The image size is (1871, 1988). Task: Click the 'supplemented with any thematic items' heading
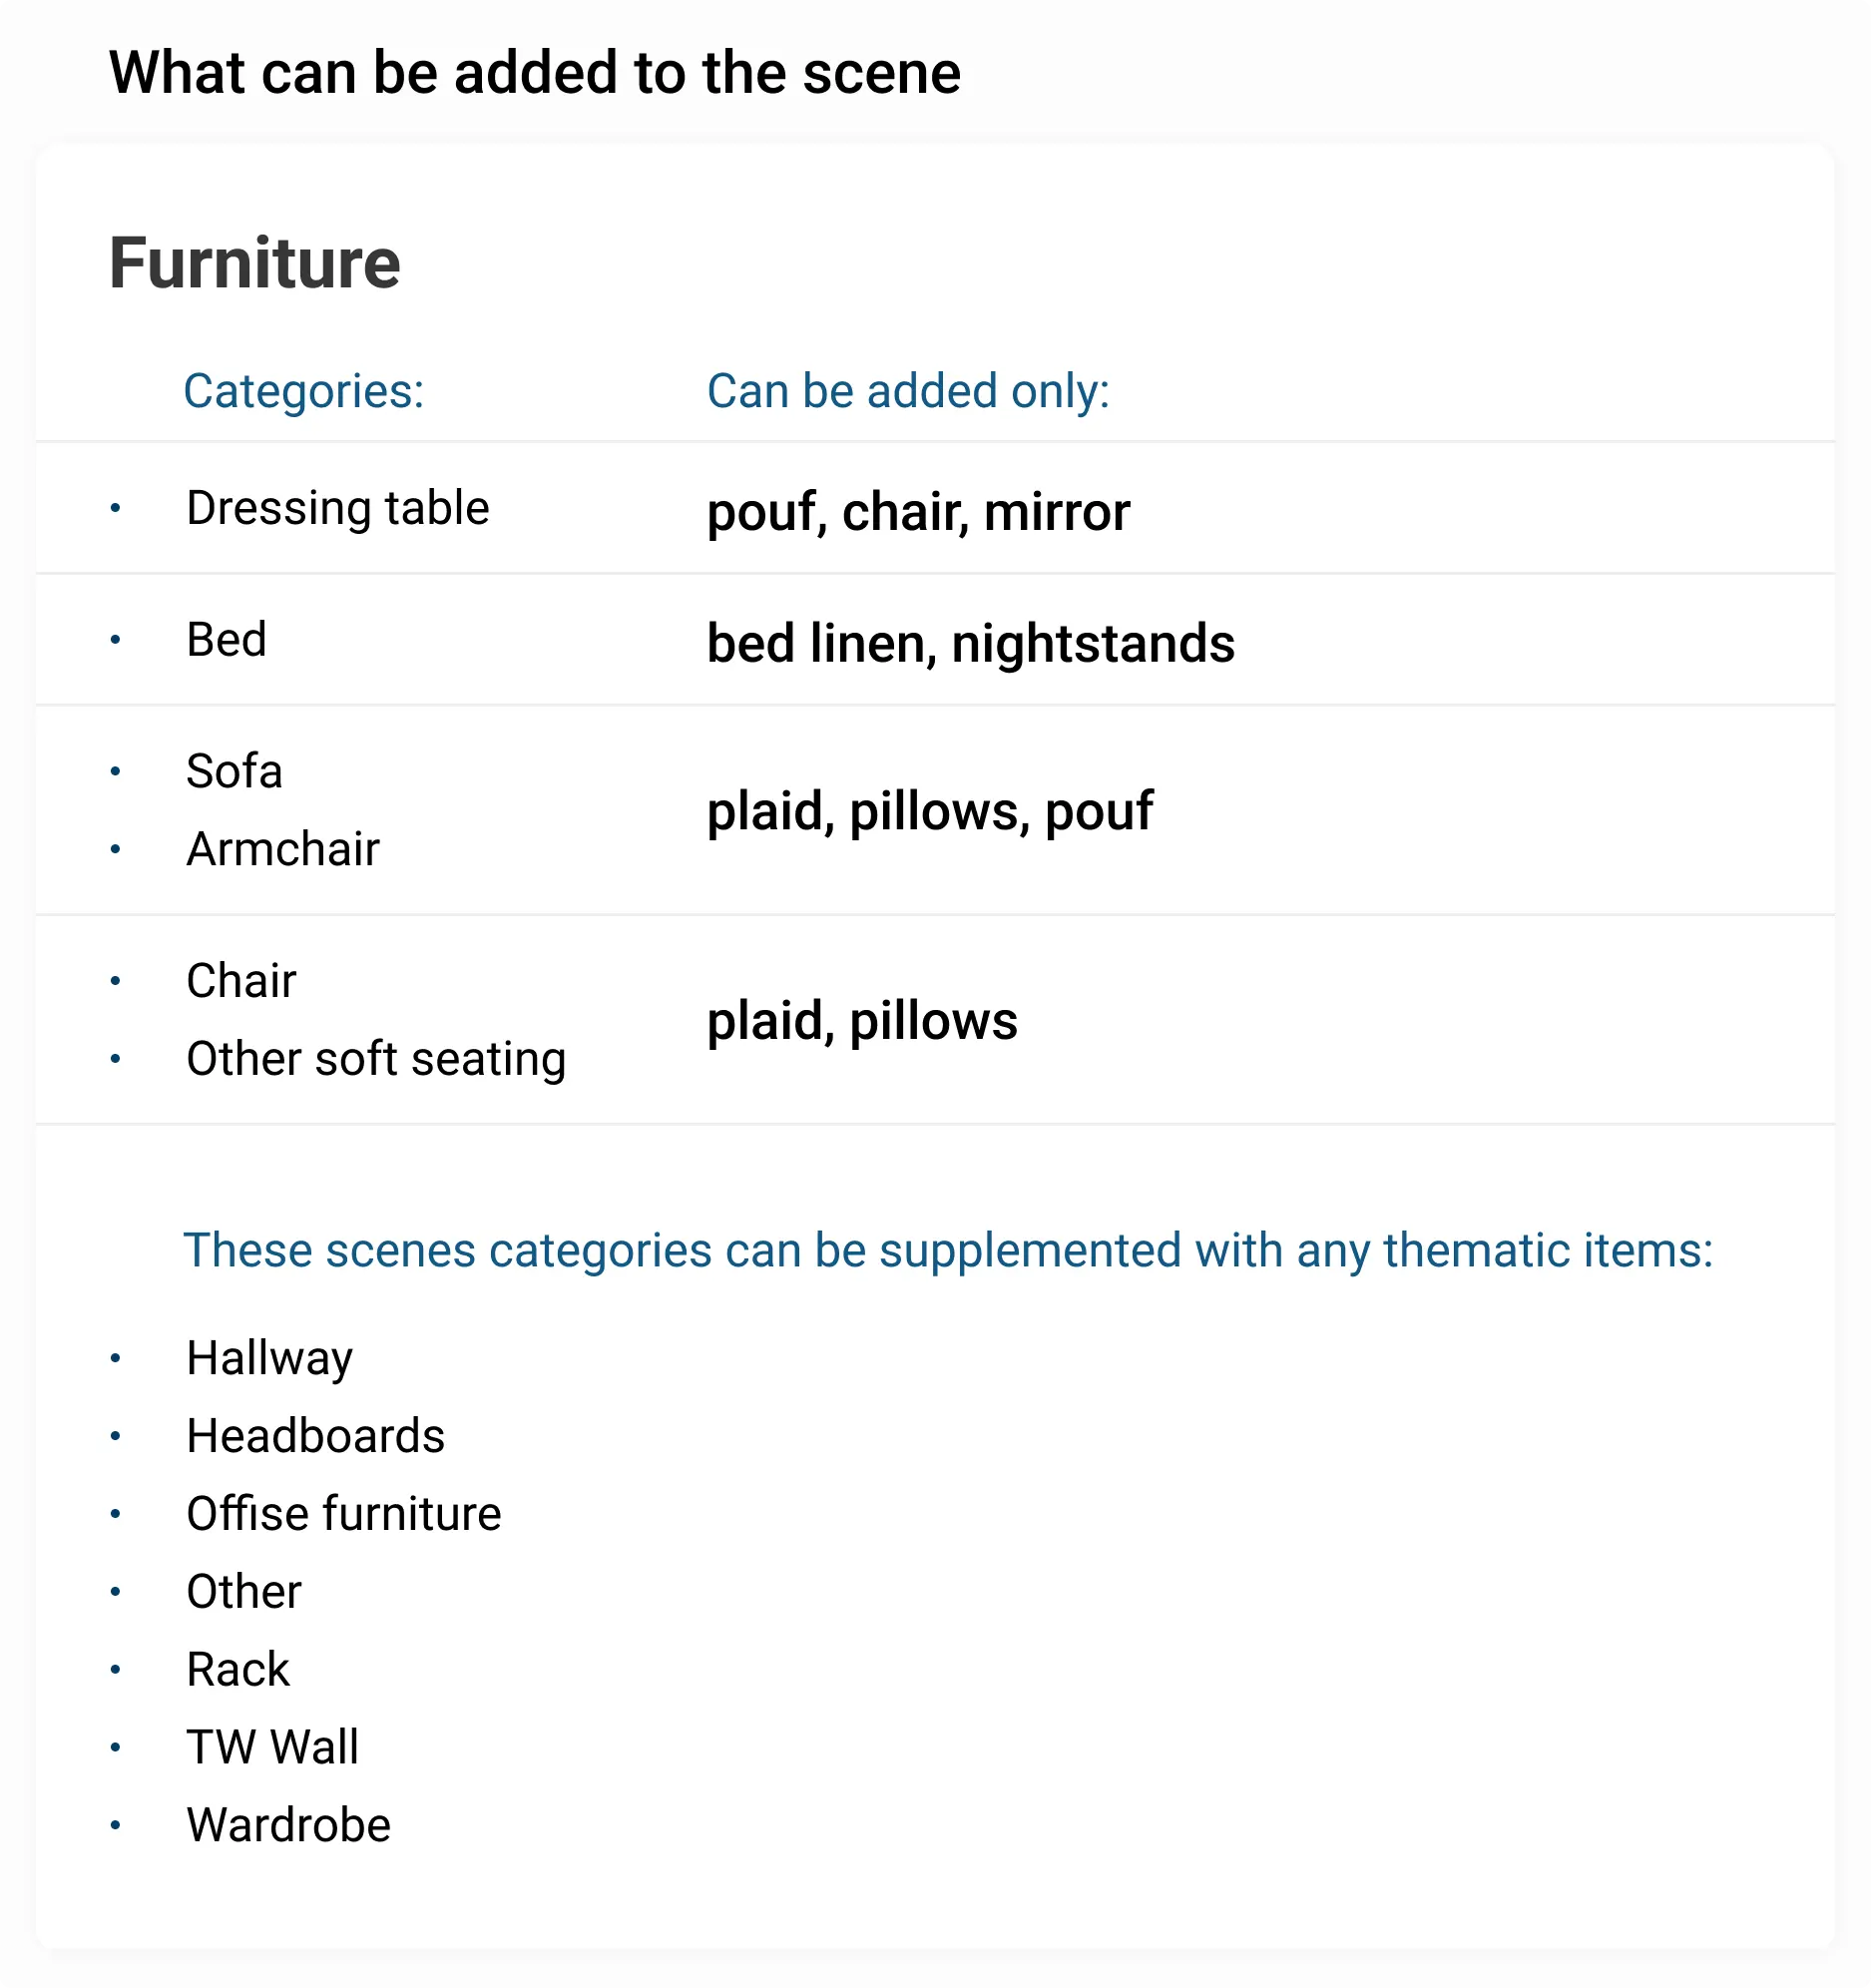tap(947, 1250)
